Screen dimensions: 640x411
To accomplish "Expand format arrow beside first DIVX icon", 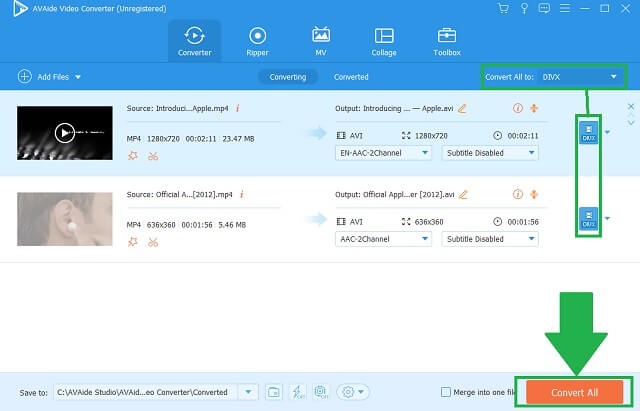I will click(607, 132).
